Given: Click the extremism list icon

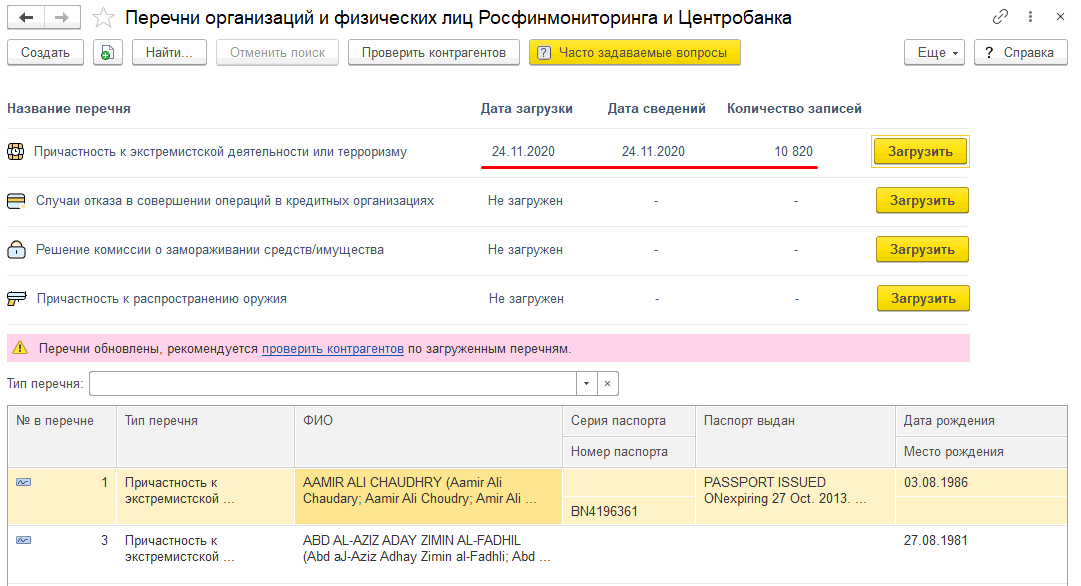Looking at the screenshot, I should point(16,152).
